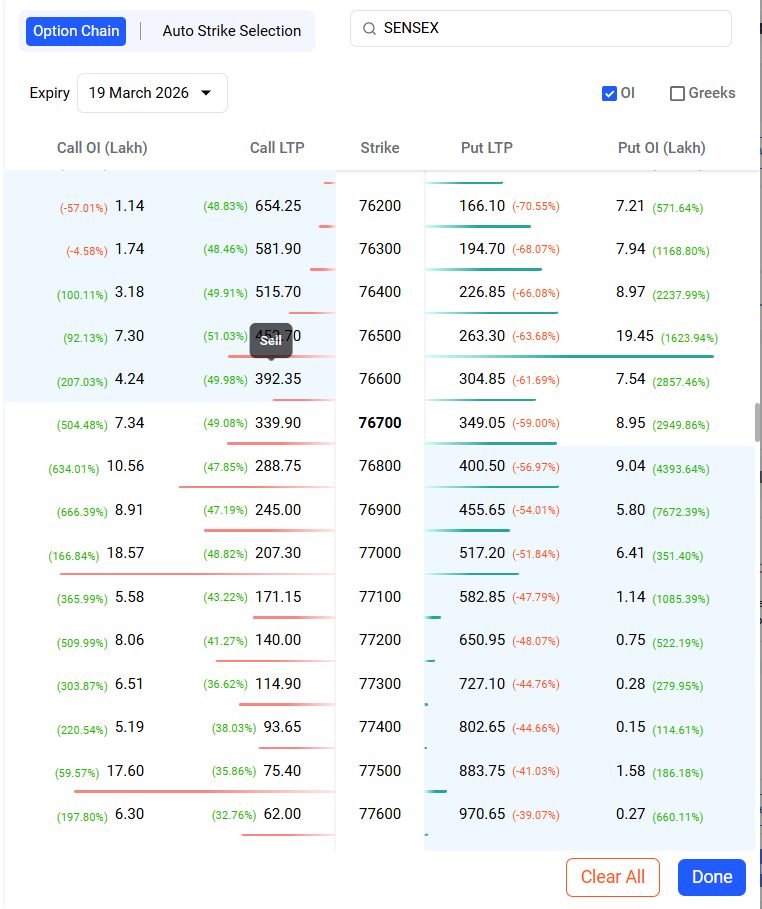Click the Put OI (Lakh) column header

coord(661,148)
